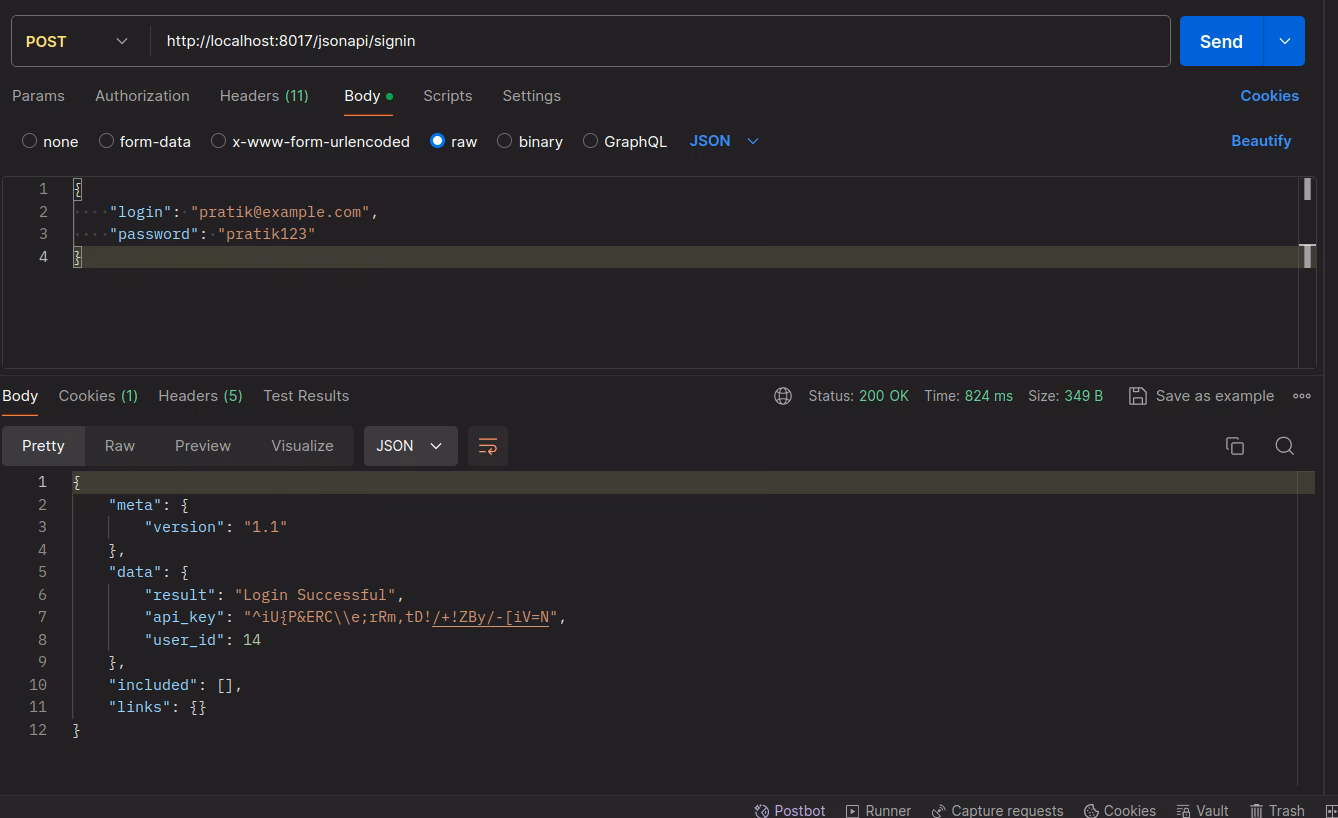Open the request Params tab
The image size is (1338, 818).
tap(38, 96)
